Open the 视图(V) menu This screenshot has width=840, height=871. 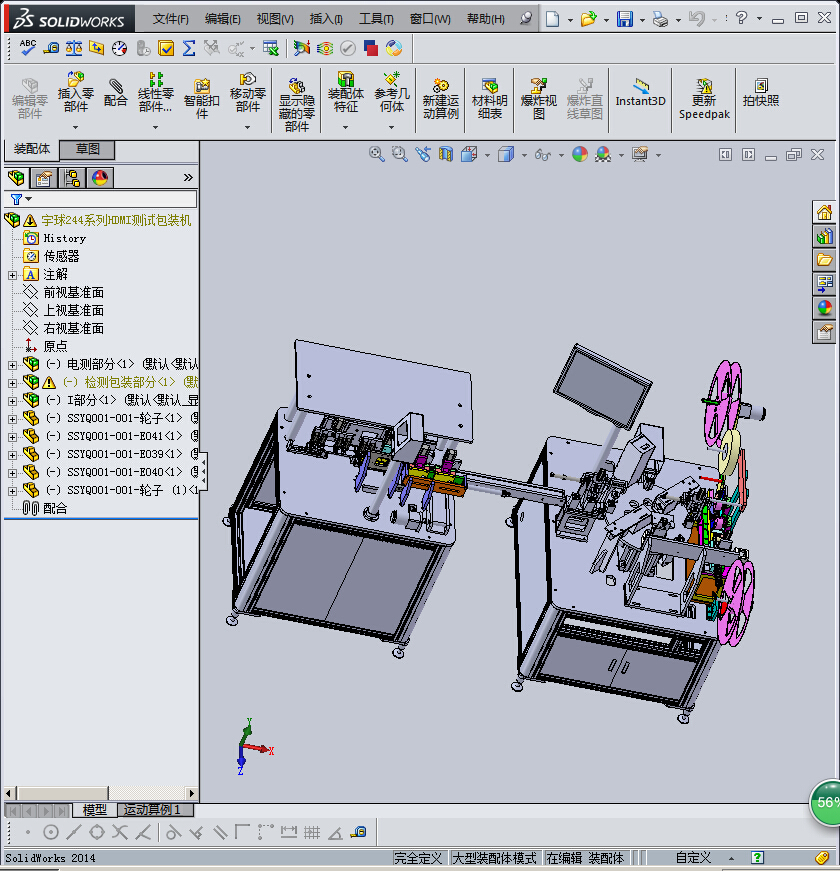pos(274,19)
